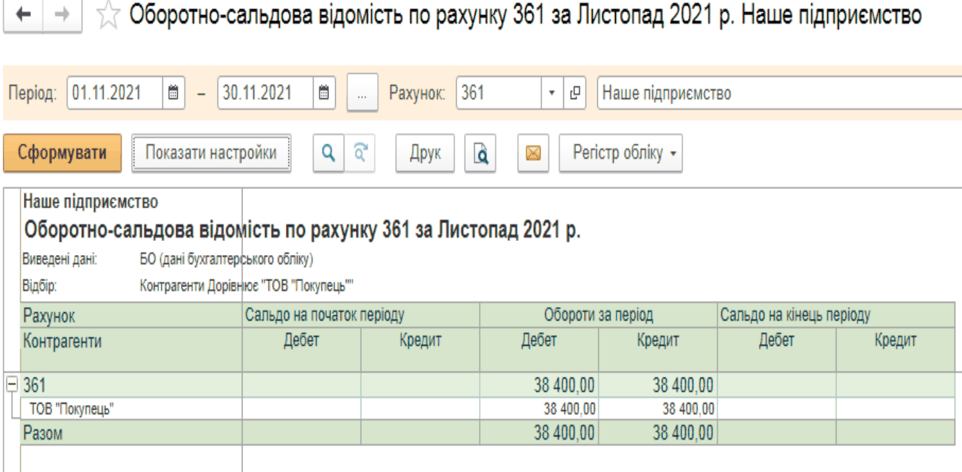Print the report with Друк button

tap(425, 153)
